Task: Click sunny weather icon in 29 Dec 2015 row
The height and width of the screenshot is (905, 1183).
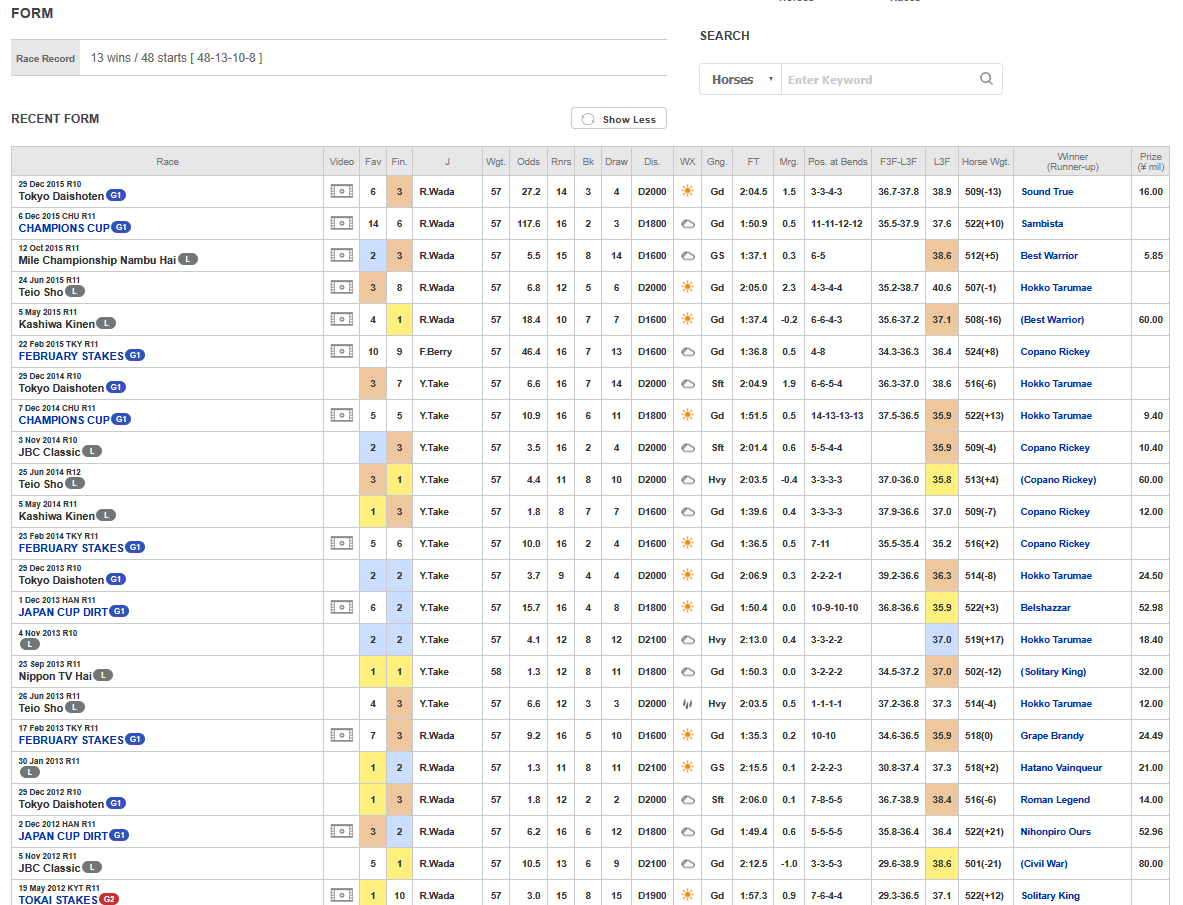Action: (x=687, y=192)
